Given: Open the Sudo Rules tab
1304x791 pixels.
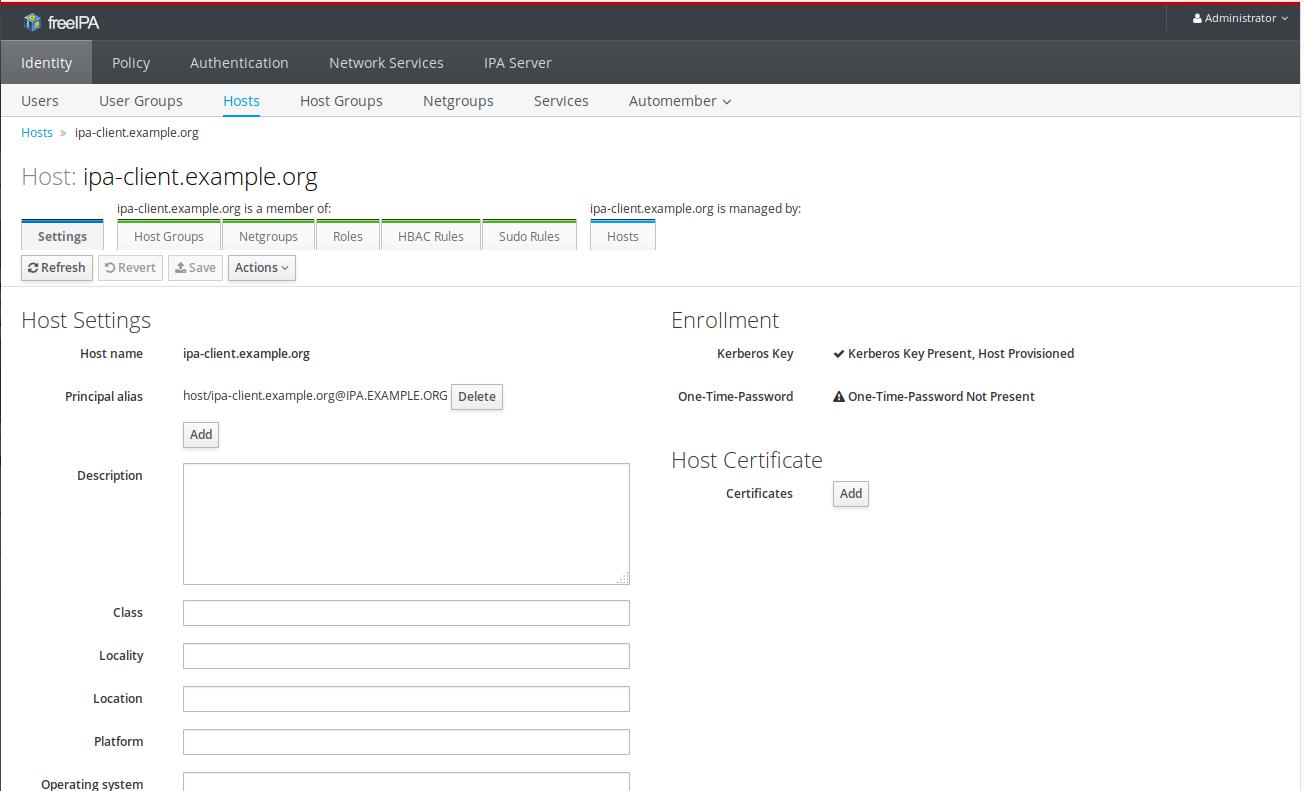Looking at the screenshot, I should point(529,236).
